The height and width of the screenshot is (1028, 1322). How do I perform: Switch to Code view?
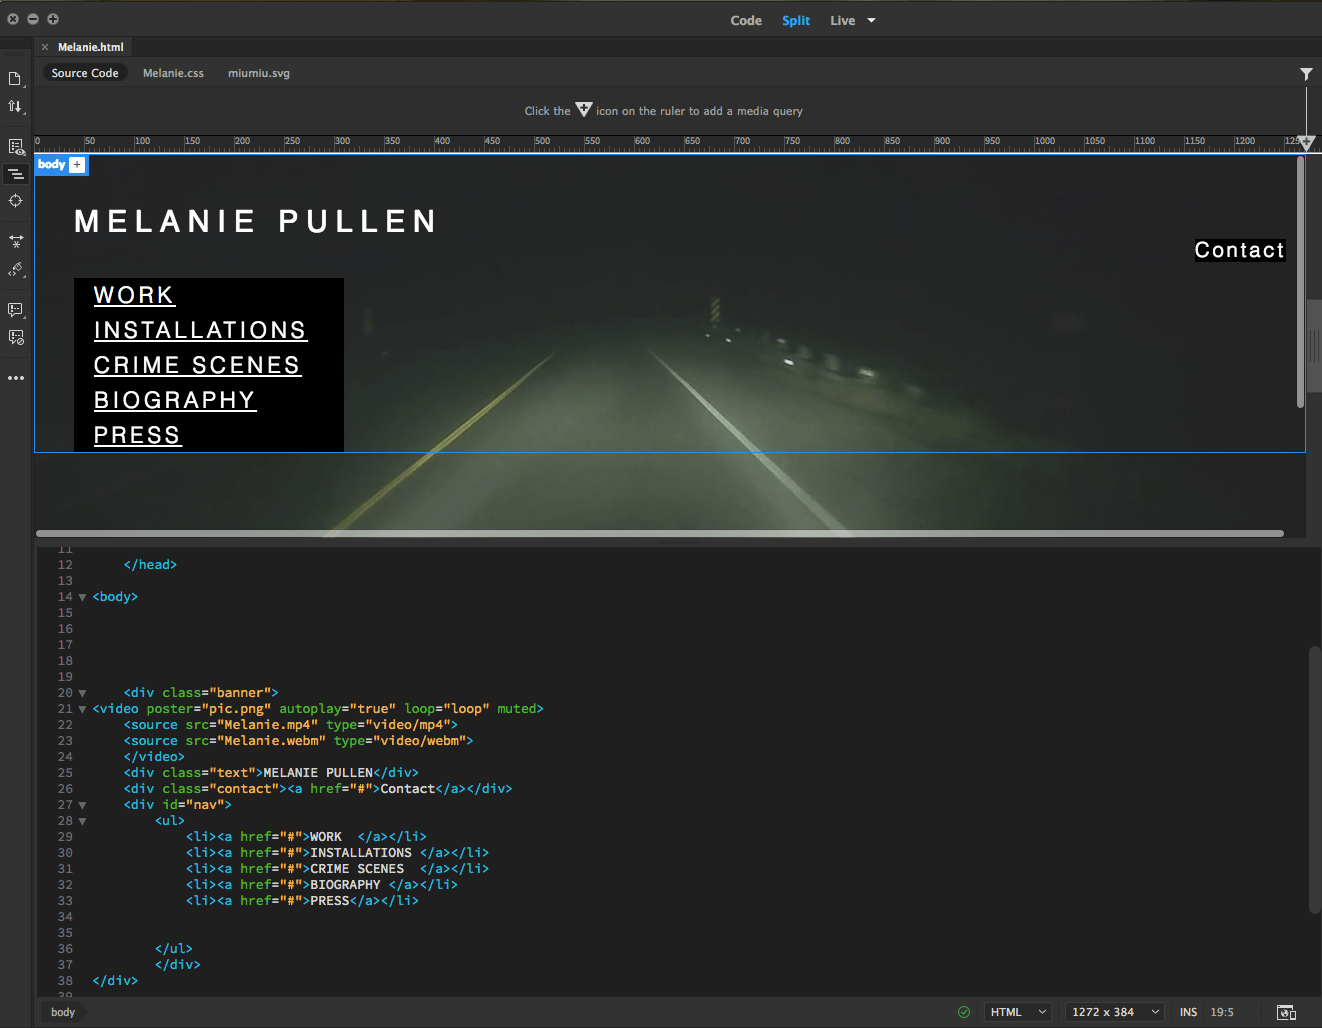point(746,20)
